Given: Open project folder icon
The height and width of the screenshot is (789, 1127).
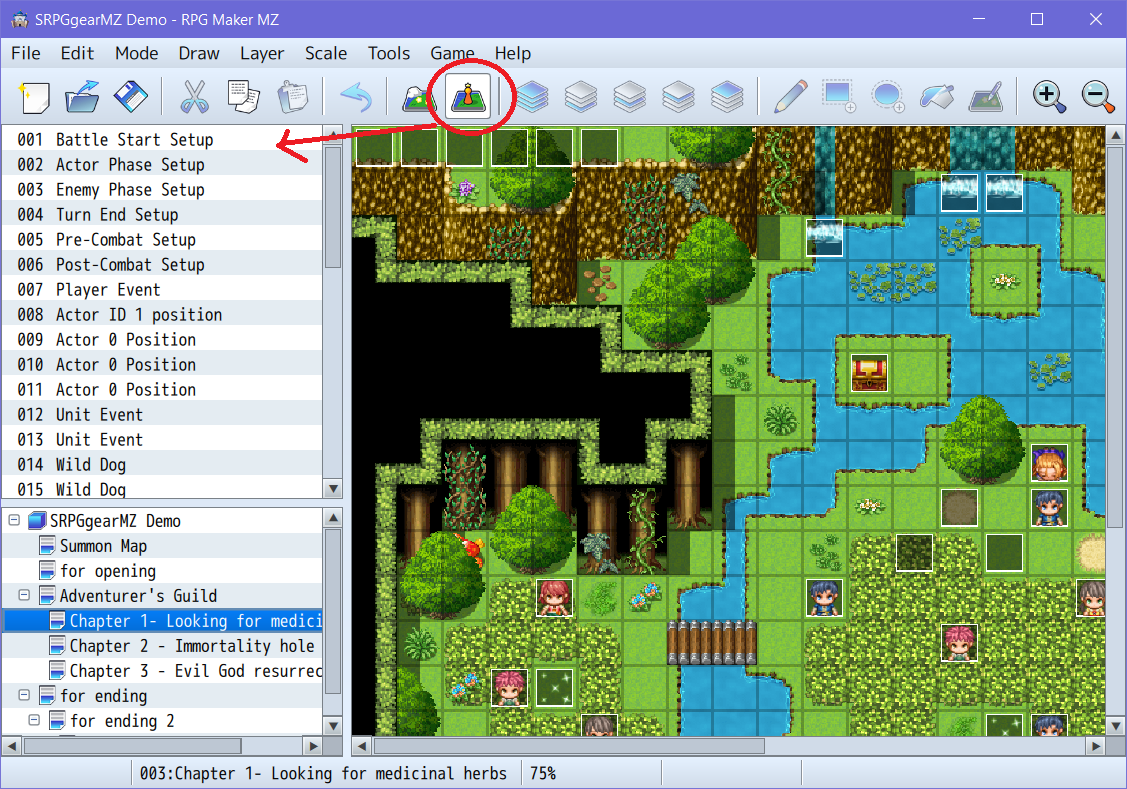Looking at the screenshot, I should [x=82, y=96].
